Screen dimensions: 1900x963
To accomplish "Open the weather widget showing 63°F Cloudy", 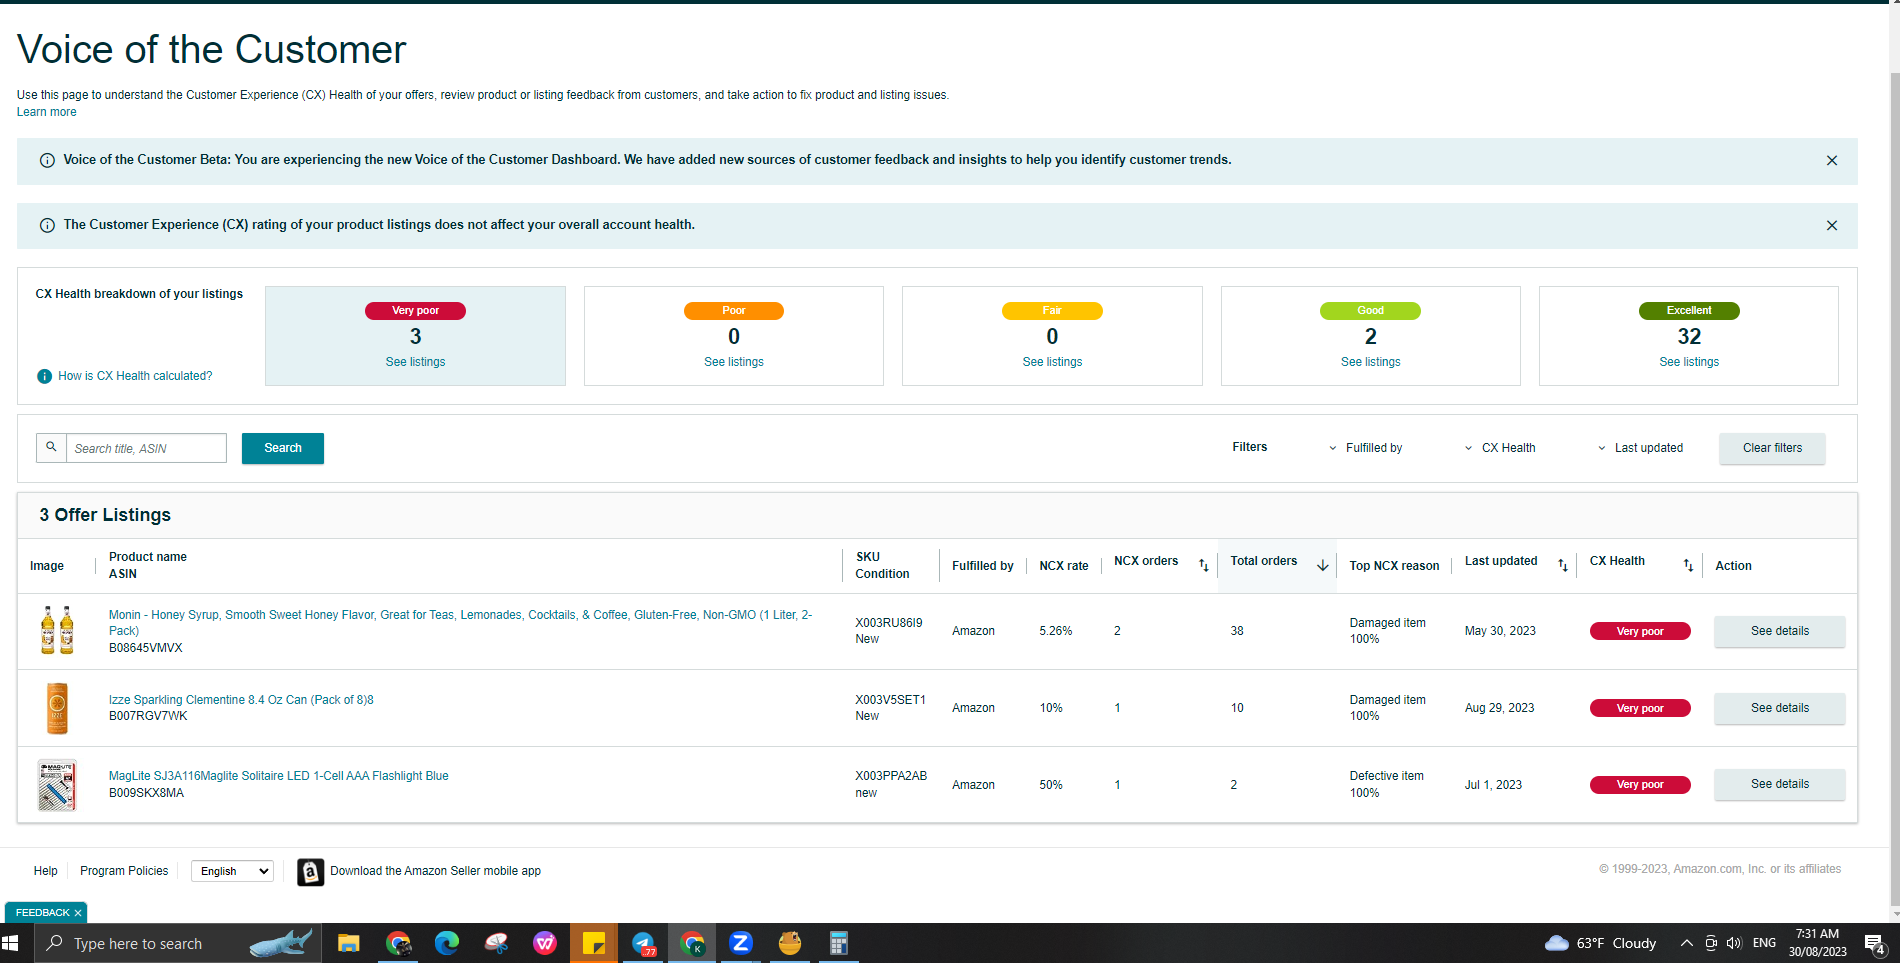I will click(1600, 943).
